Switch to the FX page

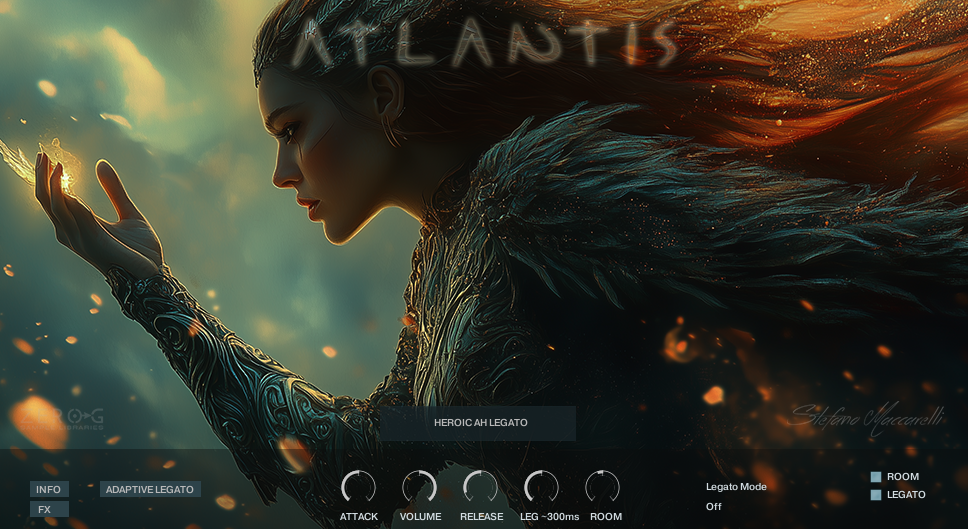point(45,509)
